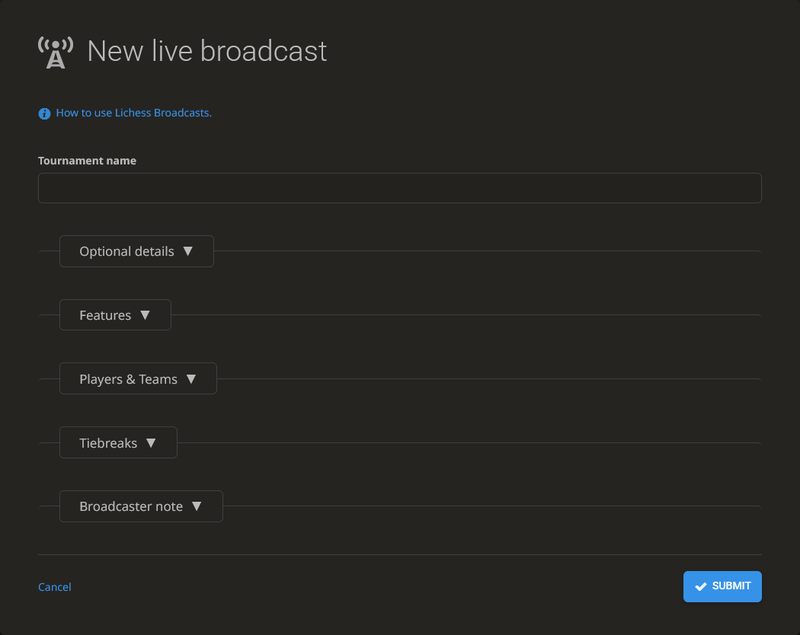Click the Tournament name input field
Image resolution: width=800 pixels, height=635 pixels.
point(400,188)
